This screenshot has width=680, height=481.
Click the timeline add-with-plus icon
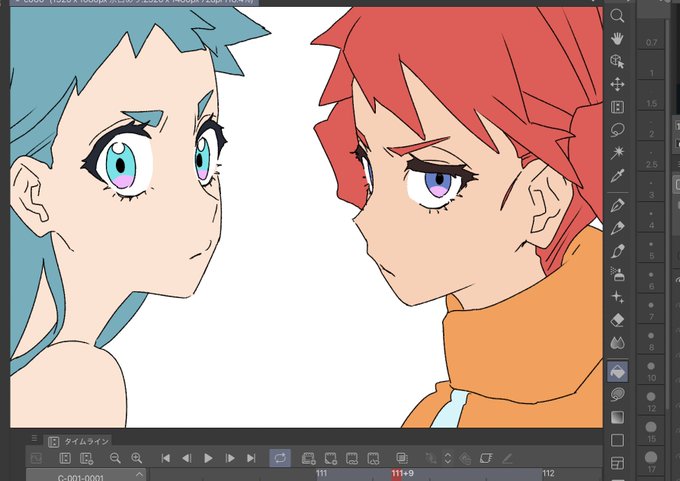(x=87, y=458)
